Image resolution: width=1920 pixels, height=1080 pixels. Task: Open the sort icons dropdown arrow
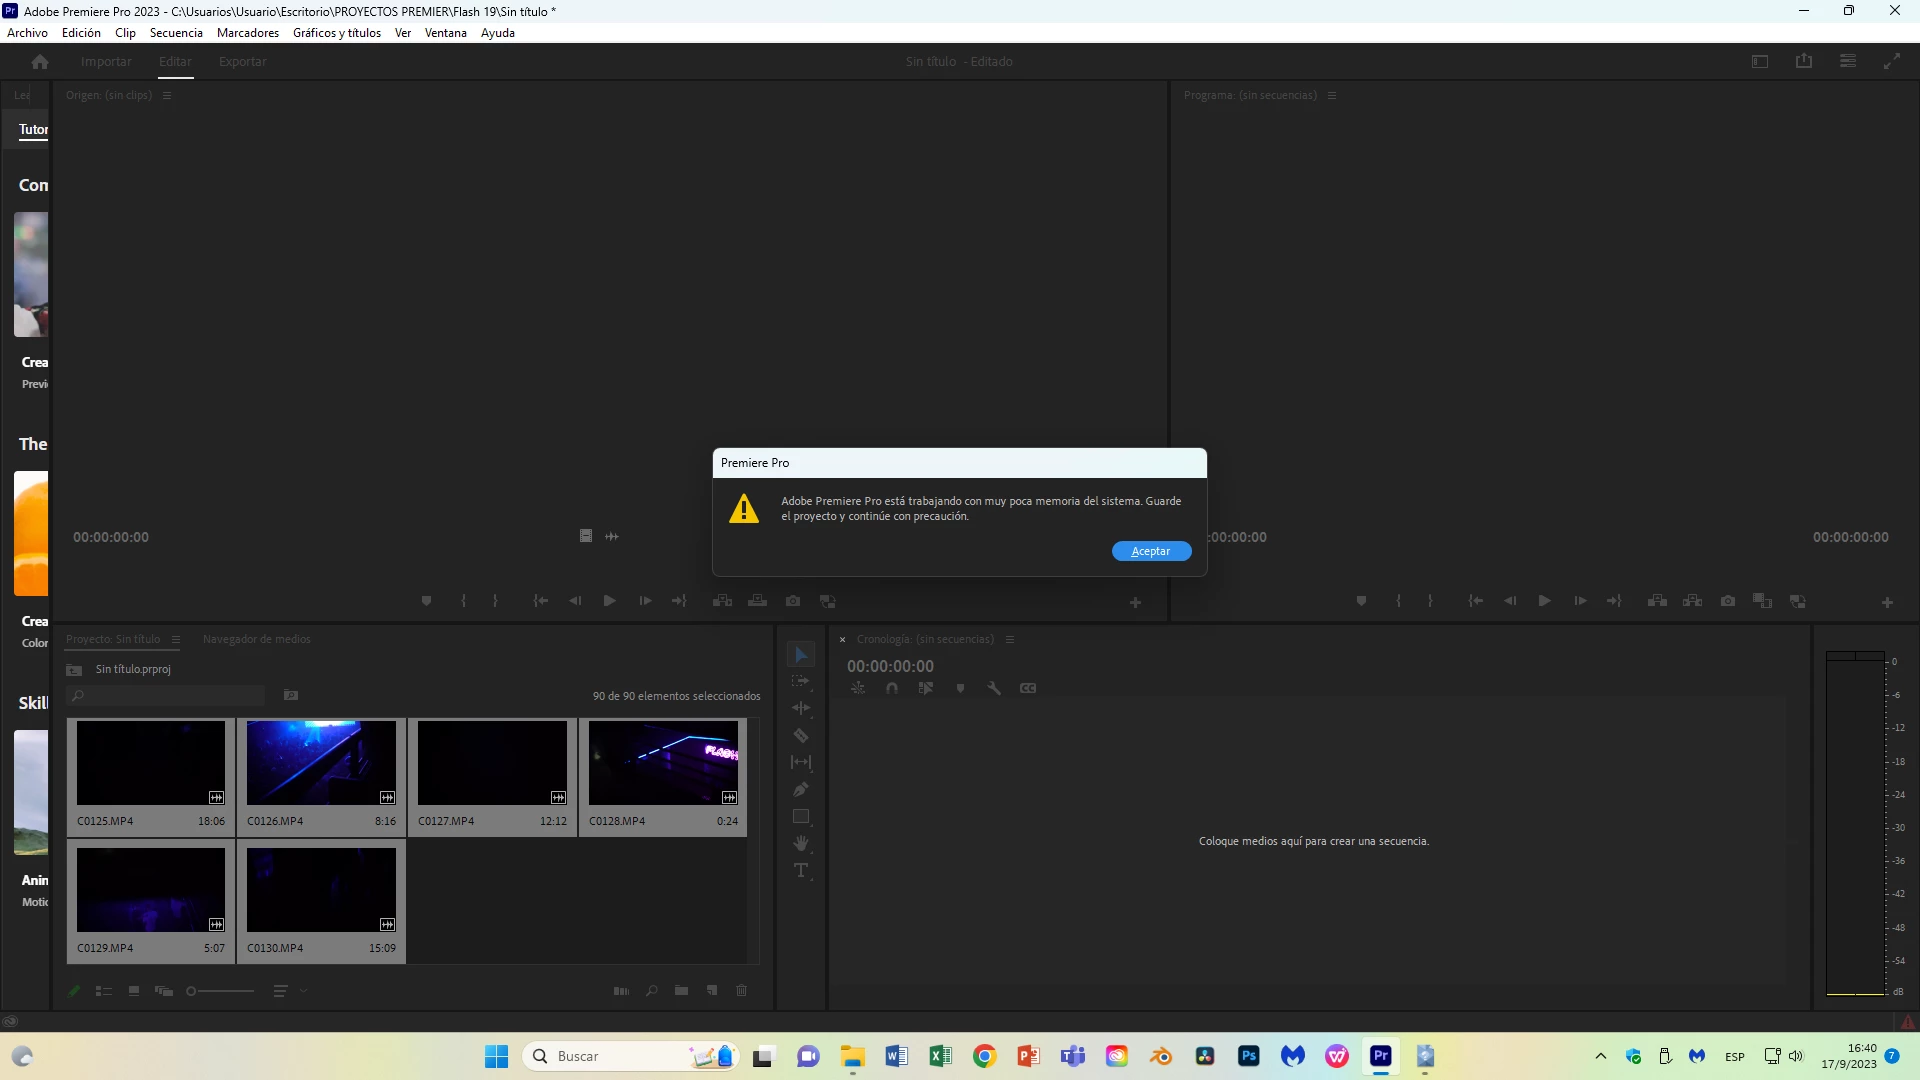click(x=303, y=991)
